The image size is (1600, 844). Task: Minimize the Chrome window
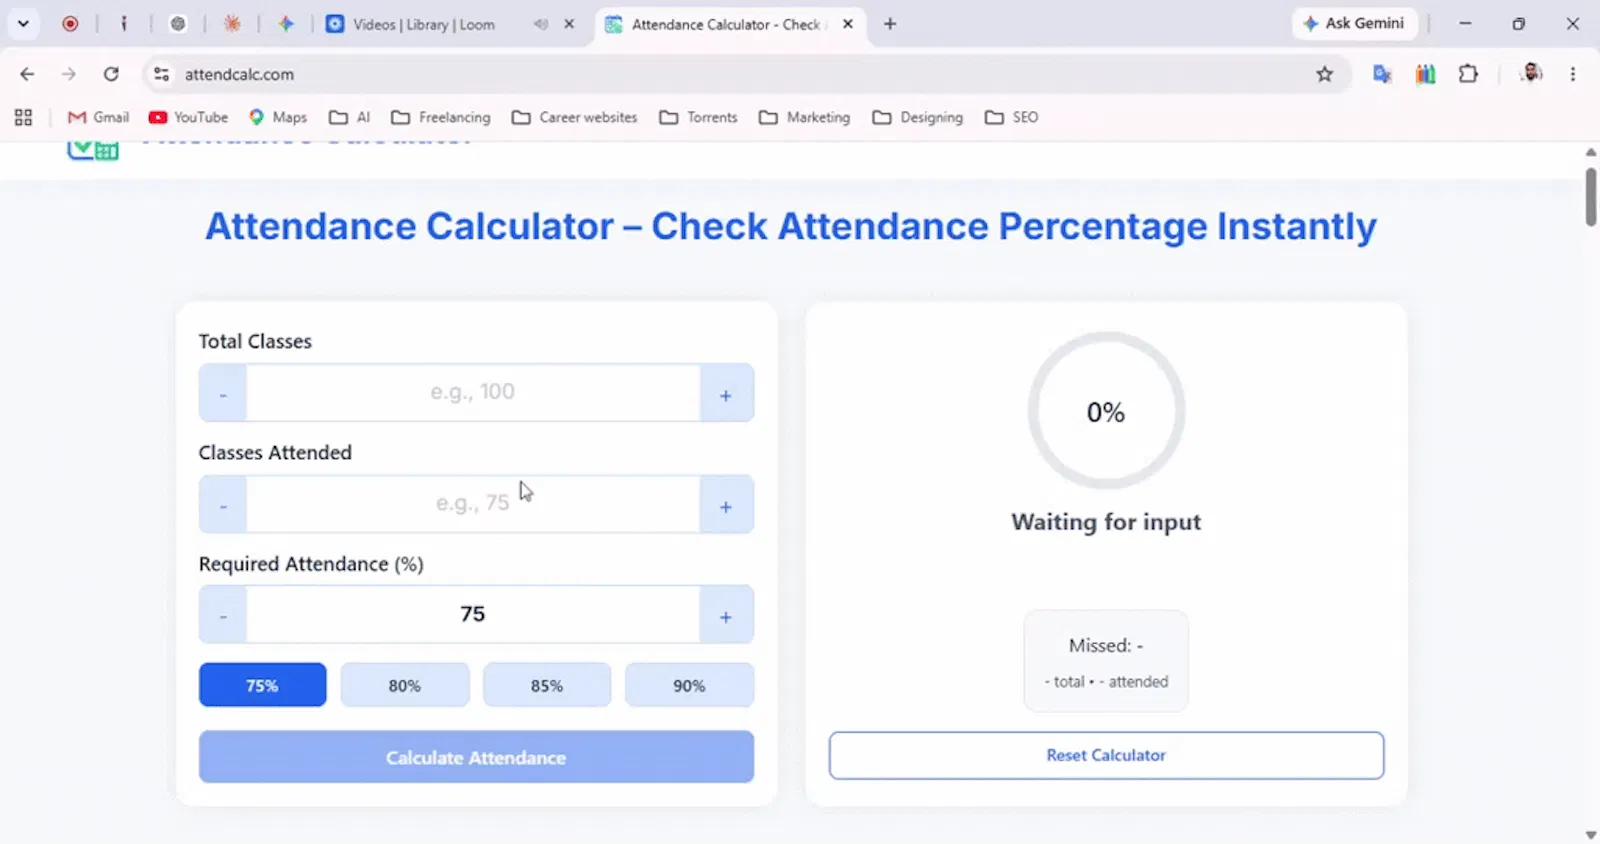pyautogui.click(x=1465, y=23)
